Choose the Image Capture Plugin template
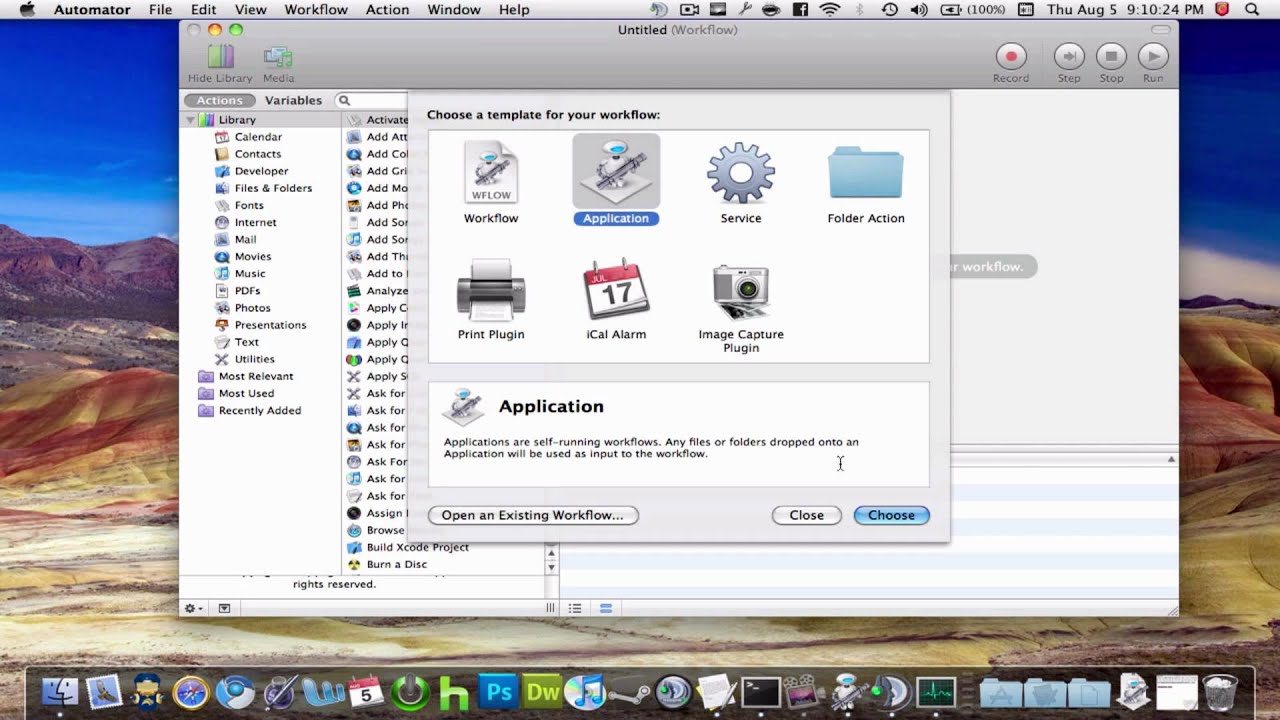The height and width of the screenshot is (720, 1280). click(741, 292)
